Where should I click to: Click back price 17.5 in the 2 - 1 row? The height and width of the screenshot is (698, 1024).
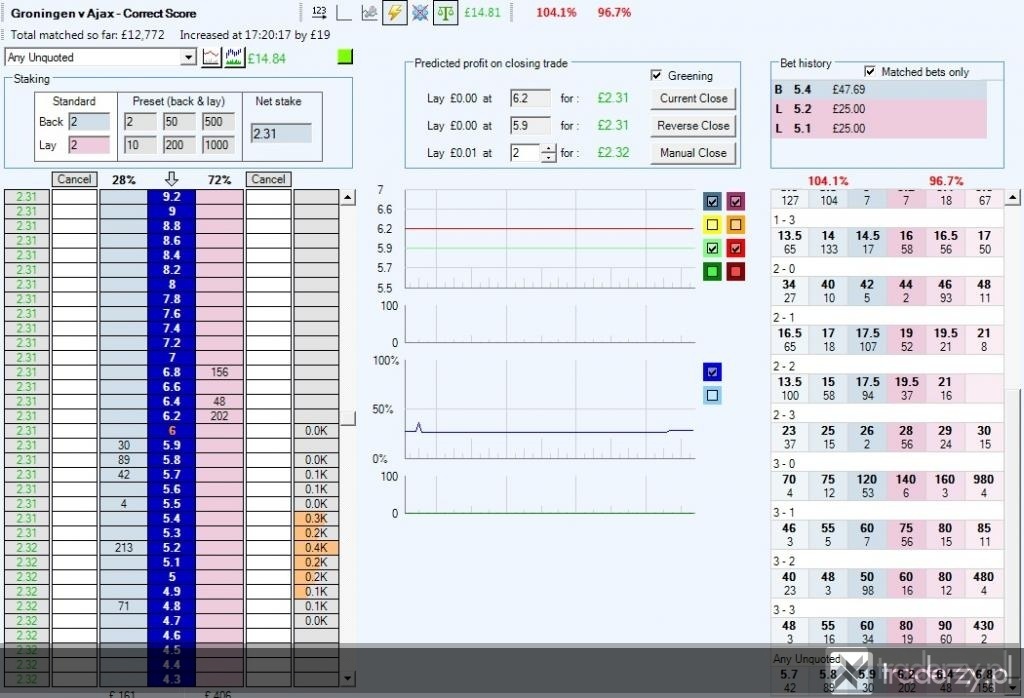[x=867, y=340]
